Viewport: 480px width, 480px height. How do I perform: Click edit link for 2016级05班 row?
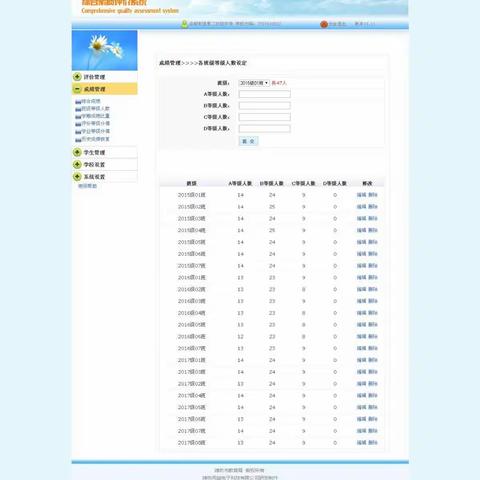pyautogui.click(x=361, y=325)
